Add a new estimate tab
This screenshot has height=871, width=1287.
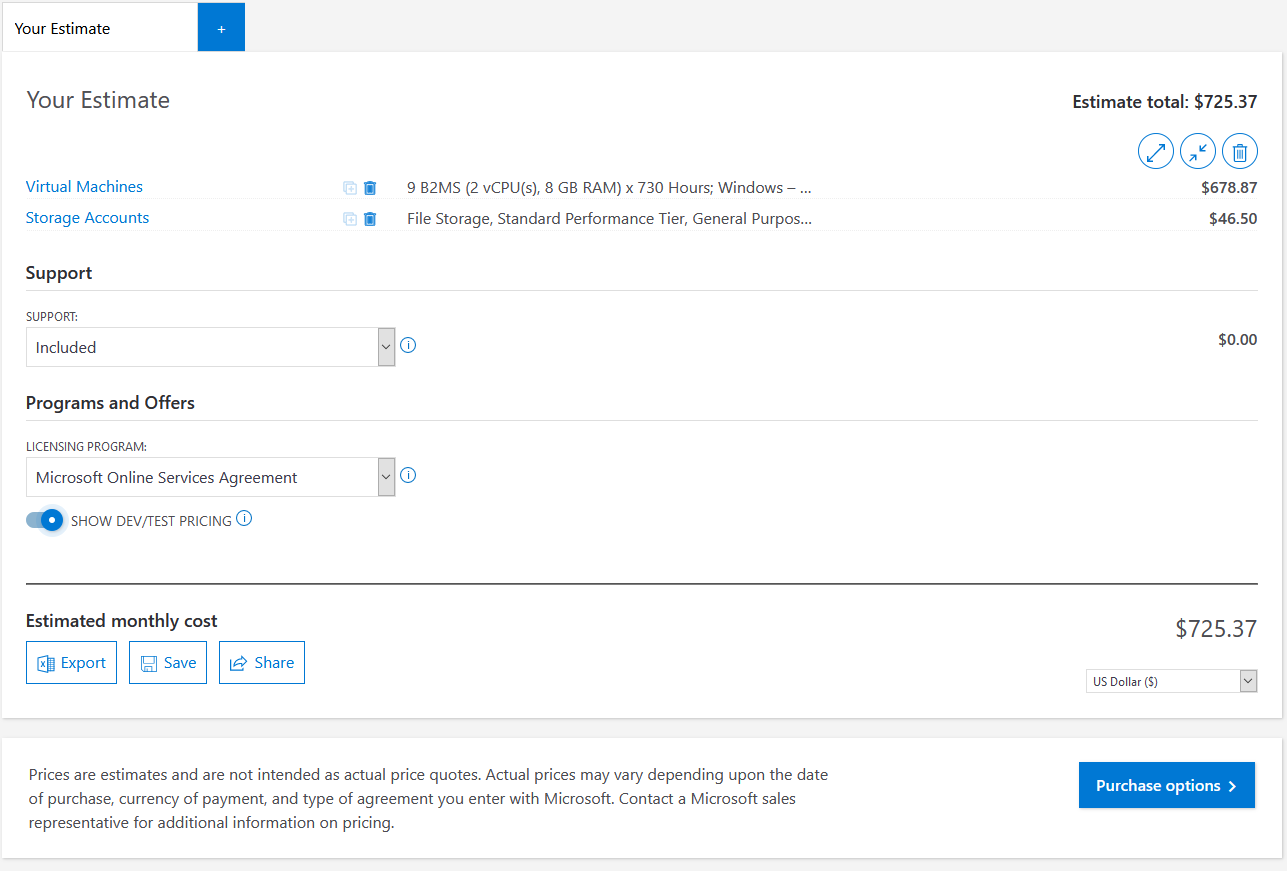(221, 28)
